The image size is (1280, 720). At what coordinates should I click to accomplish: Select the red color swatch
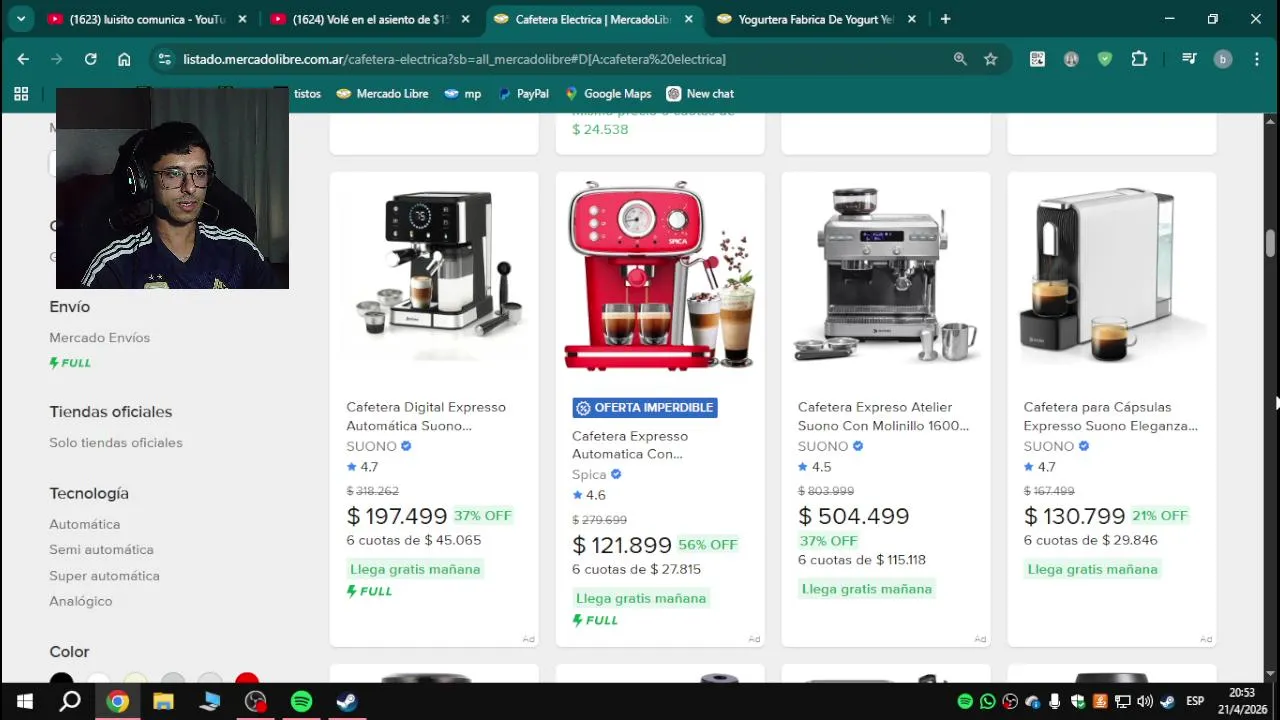[x=247, y=679]
